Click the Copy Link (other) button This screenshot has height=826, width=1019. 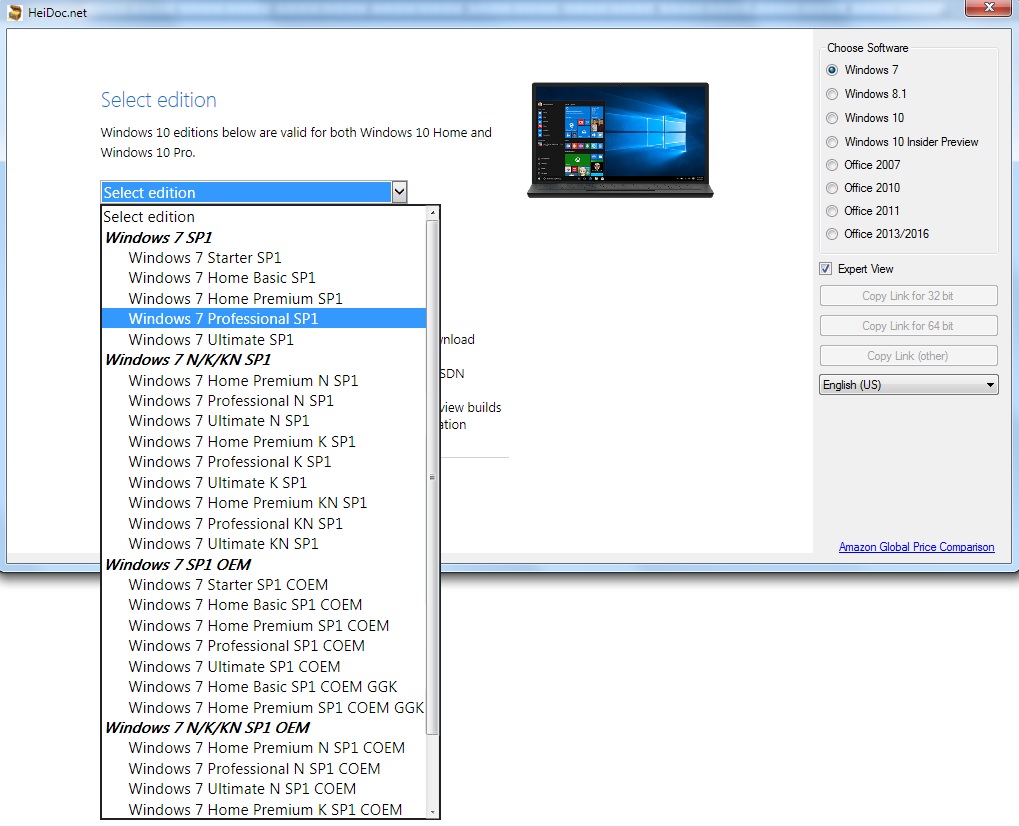(x=908, y=355)
